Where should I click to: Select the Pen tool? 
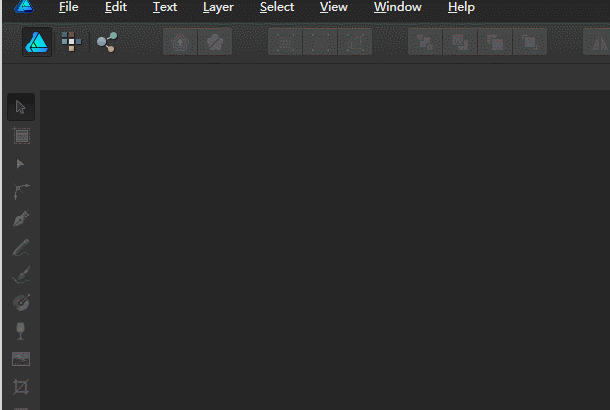tap(21, 219)
